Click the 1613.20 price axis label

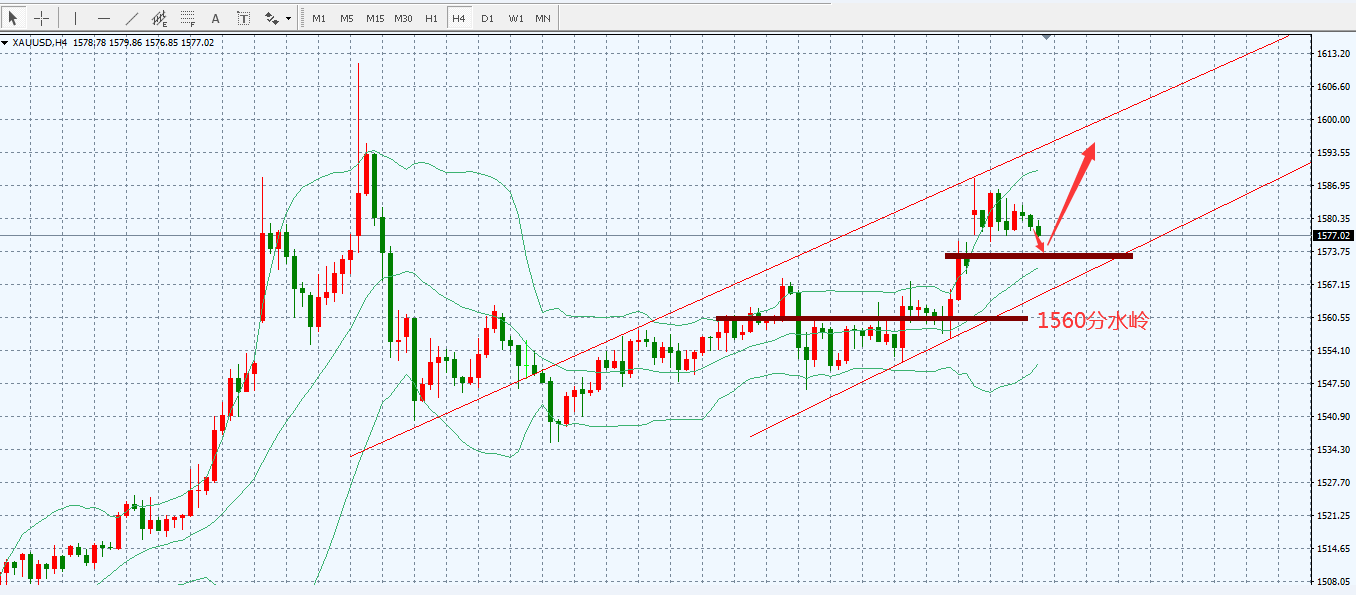1334,54
